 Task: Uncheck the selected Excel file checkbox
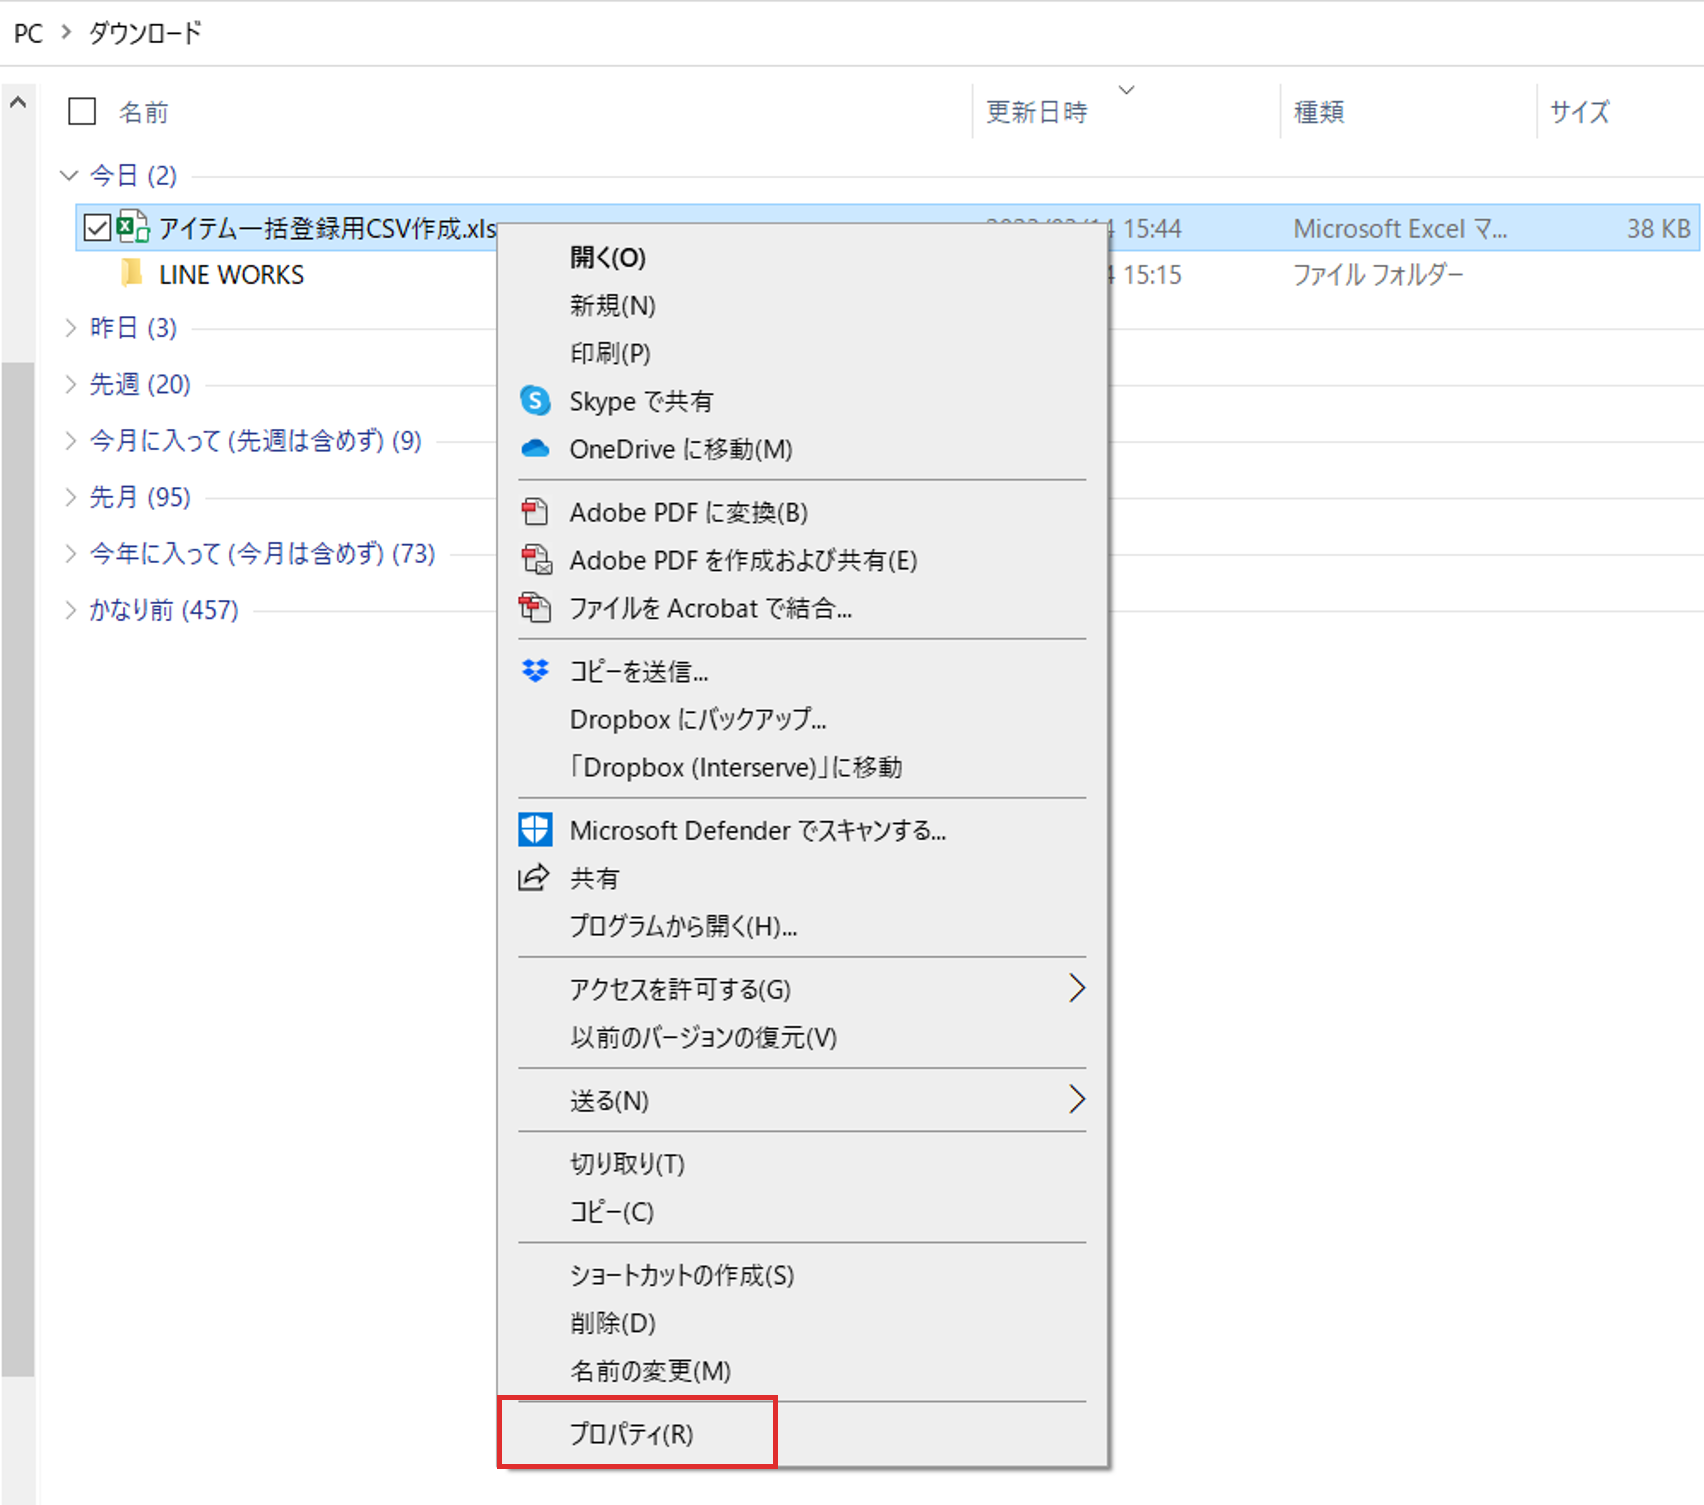click(97, 228)
